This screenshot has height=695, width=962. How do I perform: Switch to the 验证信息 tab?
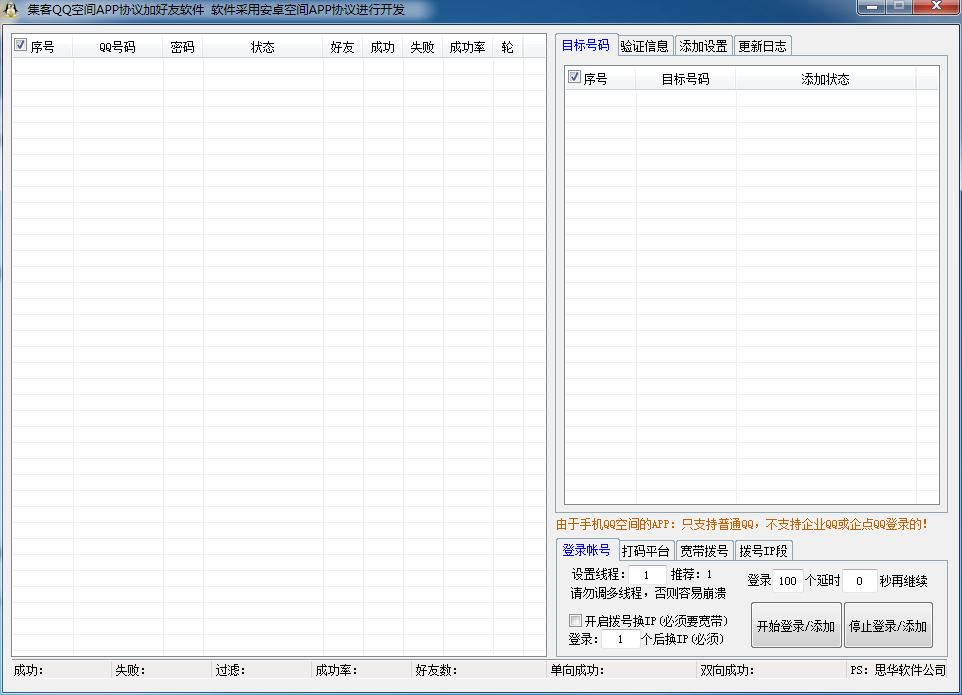(x=644, y=46)
